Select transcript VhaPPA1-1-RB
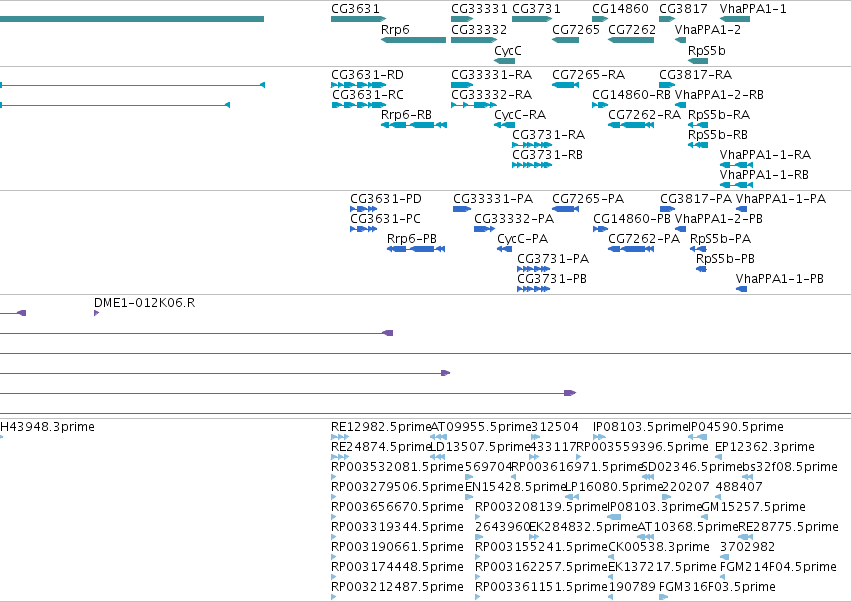 pos(764,174)
